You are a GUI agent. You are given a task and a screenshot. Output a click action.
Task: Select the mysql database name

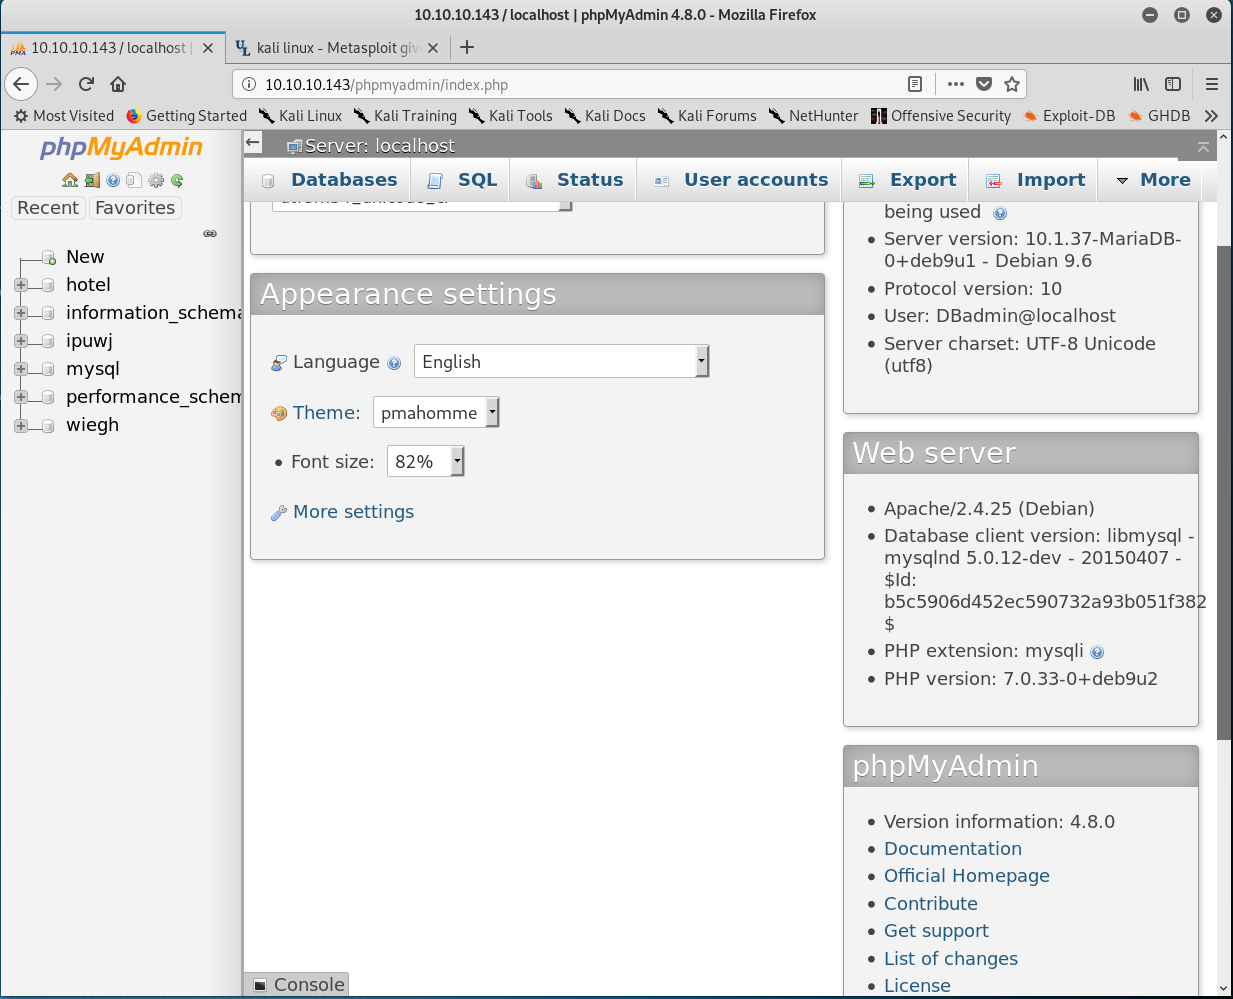pyautogui.click(x=93, y=369)
